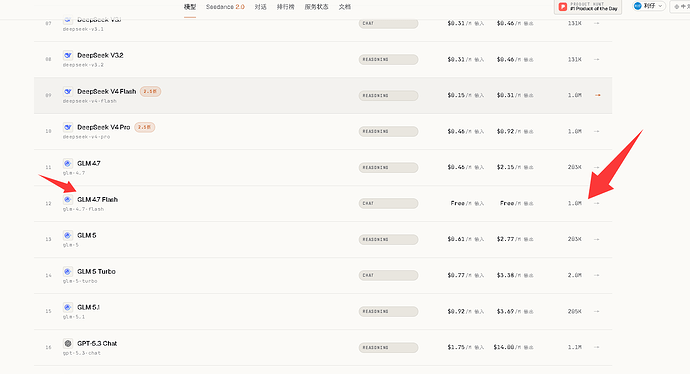Image resolution: width=690 pixels, height=374 pixels.
Task: Open the Seedance 2.0 tab
Action: [225, 7]
